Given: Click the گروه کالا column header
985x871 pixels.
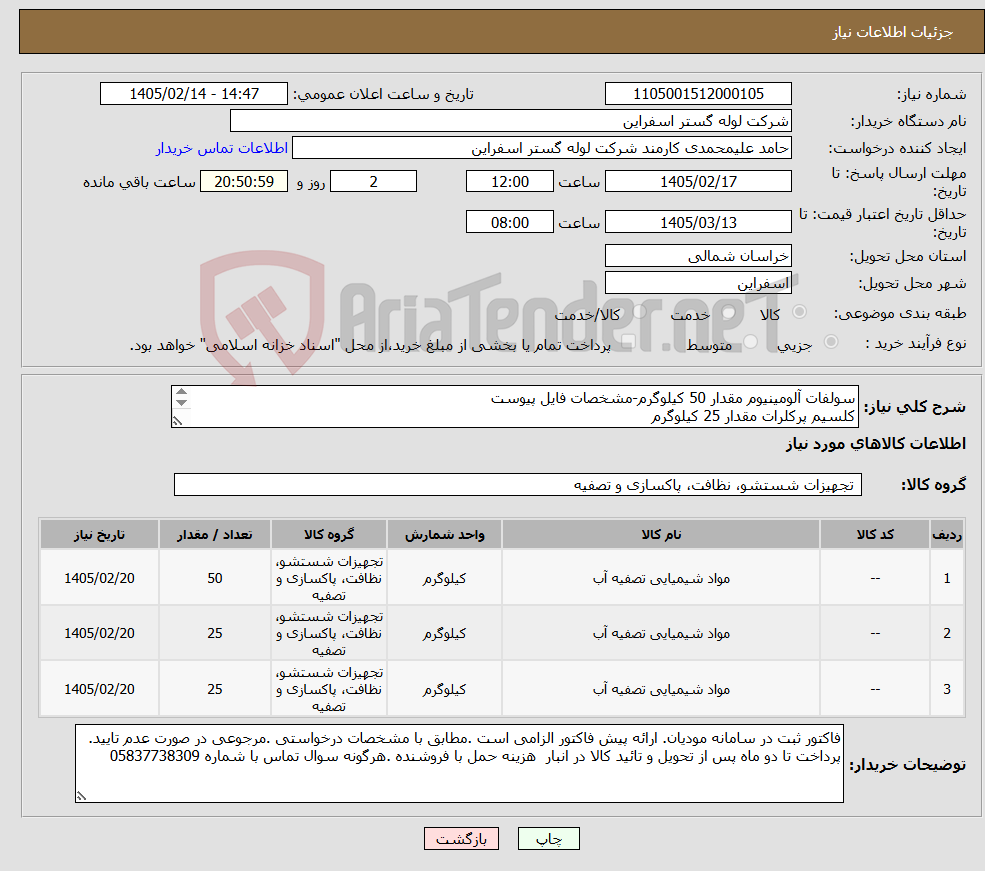Looking at the screenshot, I should [329, 534].
